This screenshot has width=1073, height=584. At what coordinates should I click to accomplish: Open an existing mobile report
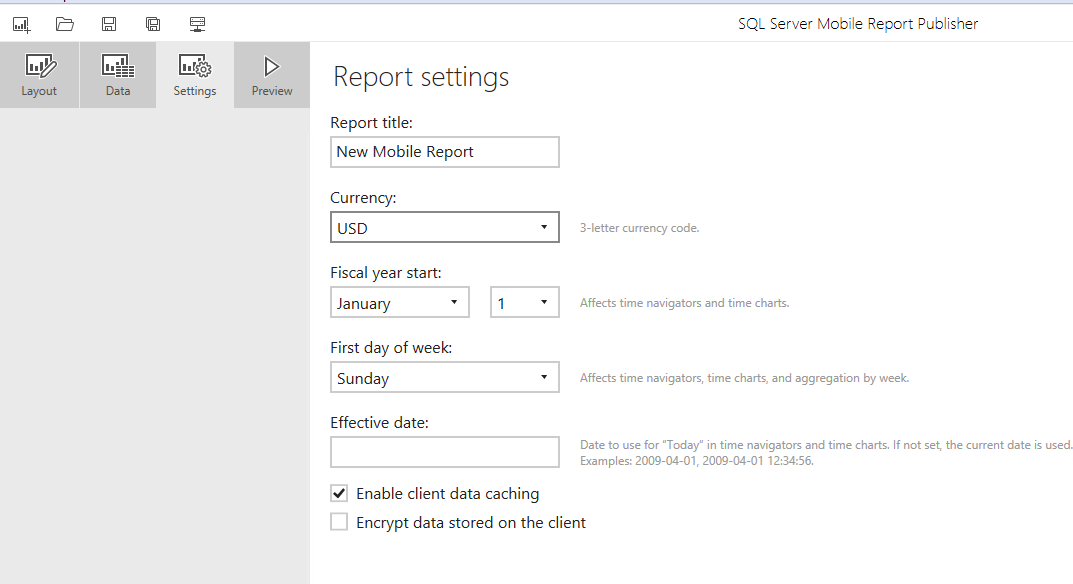[65, 24]
